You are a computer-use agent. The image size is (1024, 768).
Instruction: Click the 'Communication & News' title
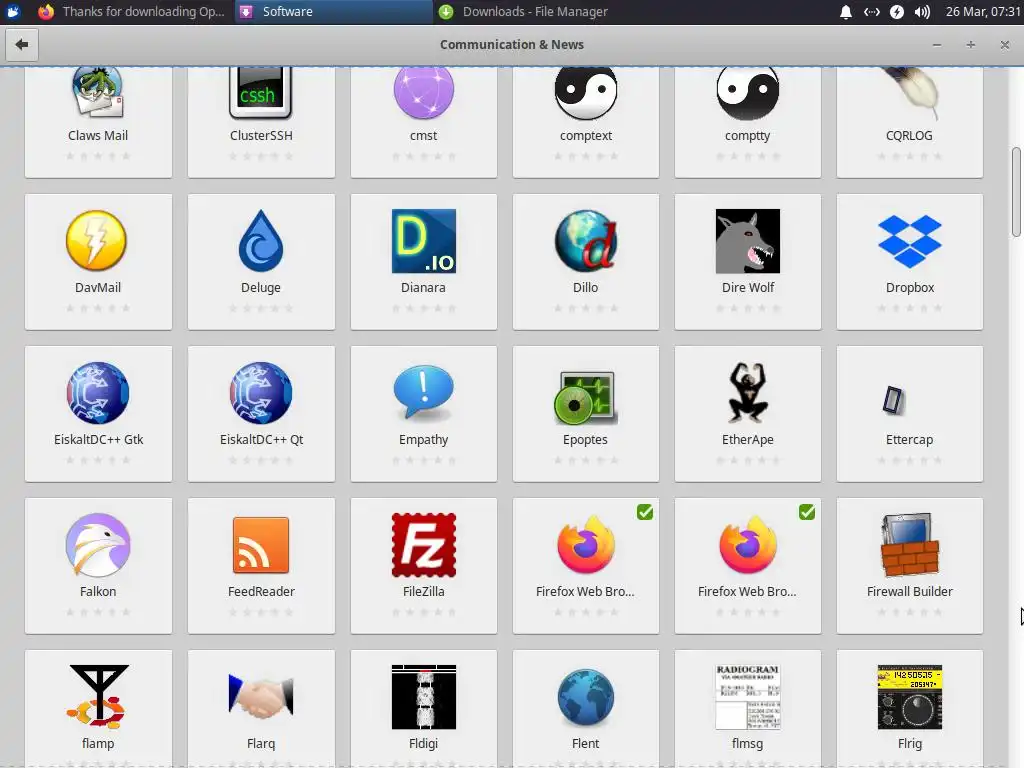(511, 44)
